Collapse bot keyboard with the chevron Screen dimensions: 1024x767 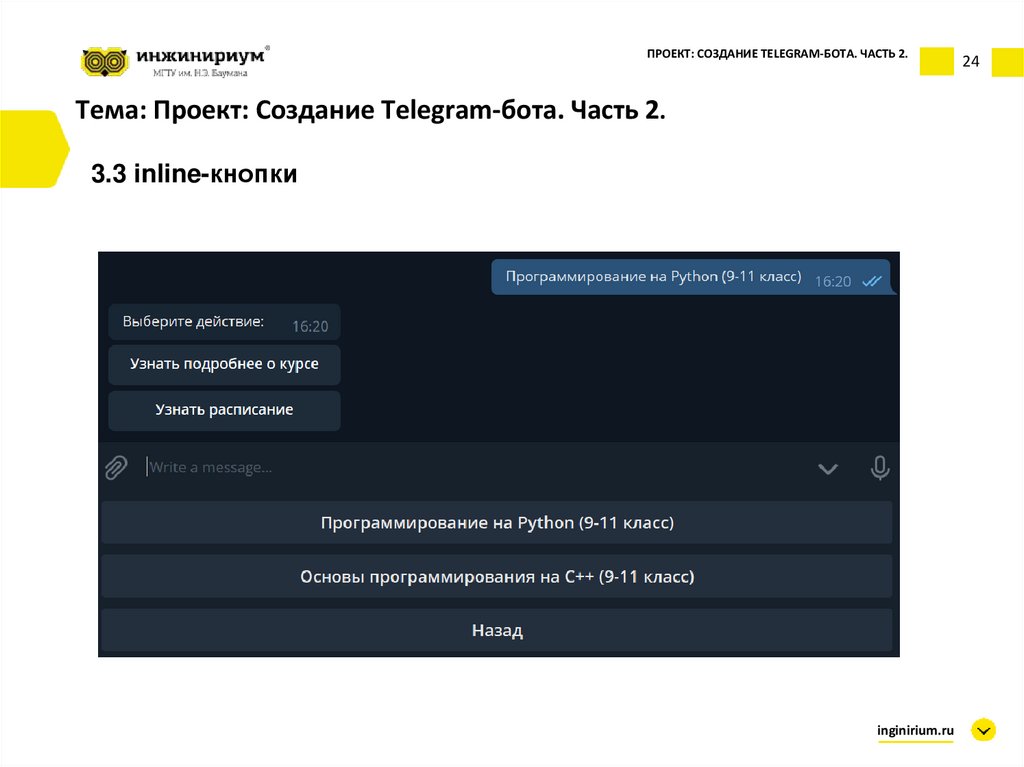coord(828,469)
